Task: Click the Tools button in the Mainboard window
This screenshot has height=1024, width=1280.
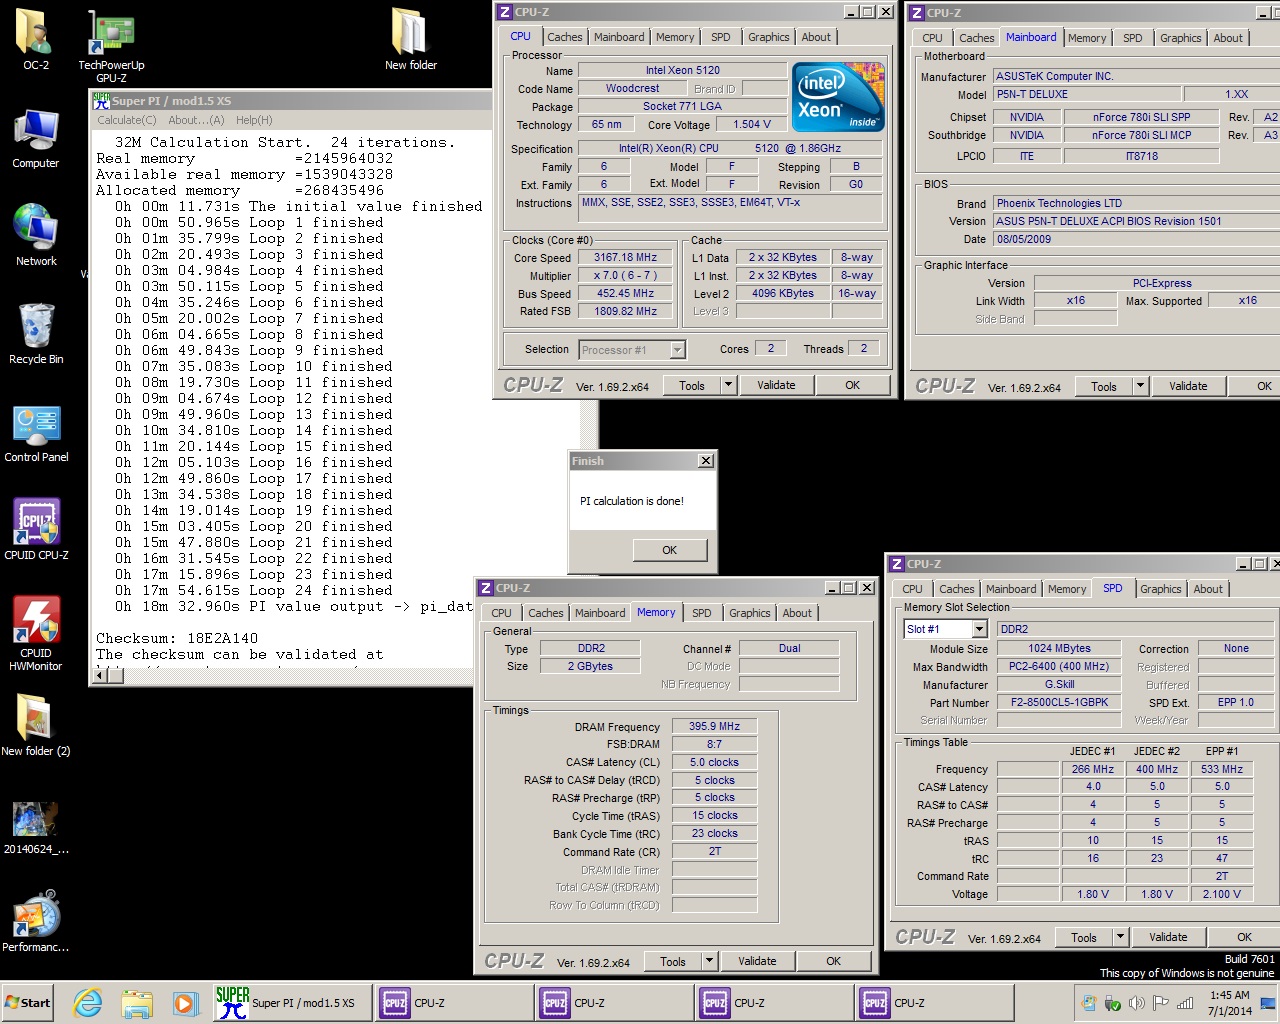Action: coord(1104,386)
